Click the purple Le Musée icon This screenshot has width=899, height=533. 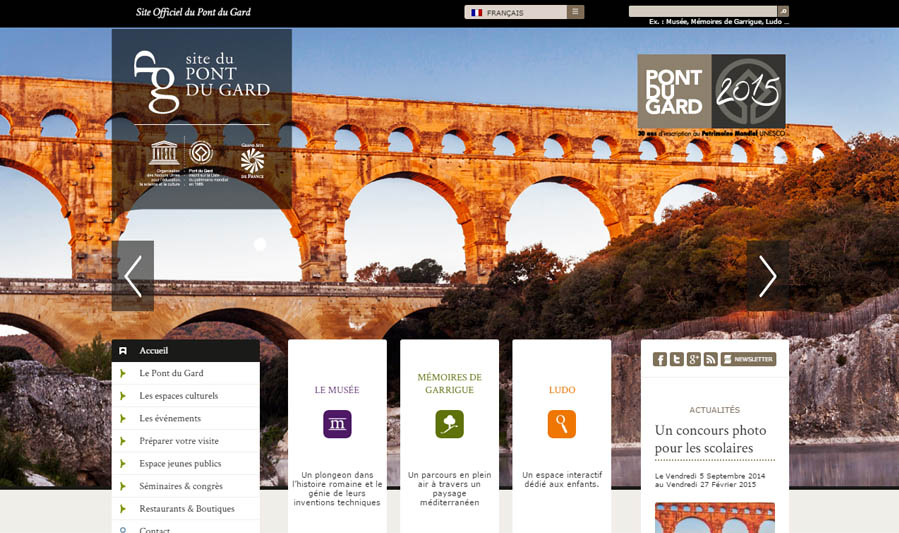point(337,424)
